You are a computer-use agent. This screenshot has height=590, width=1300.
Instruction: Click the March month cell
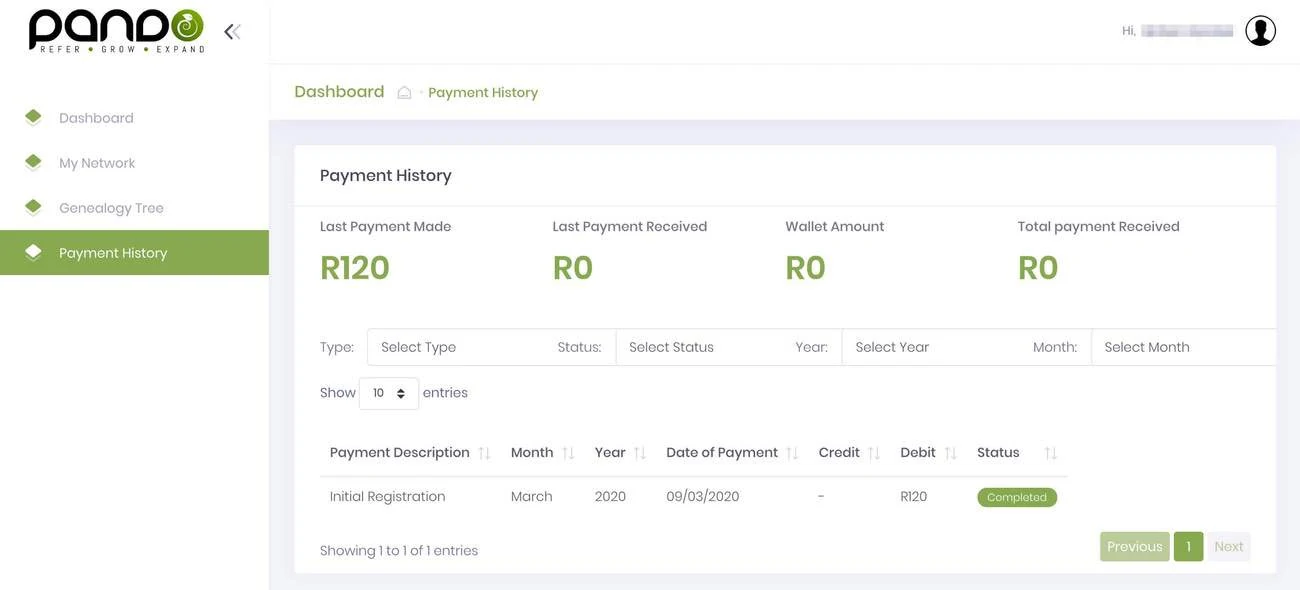pyautogui.click(x=531, y=496)
